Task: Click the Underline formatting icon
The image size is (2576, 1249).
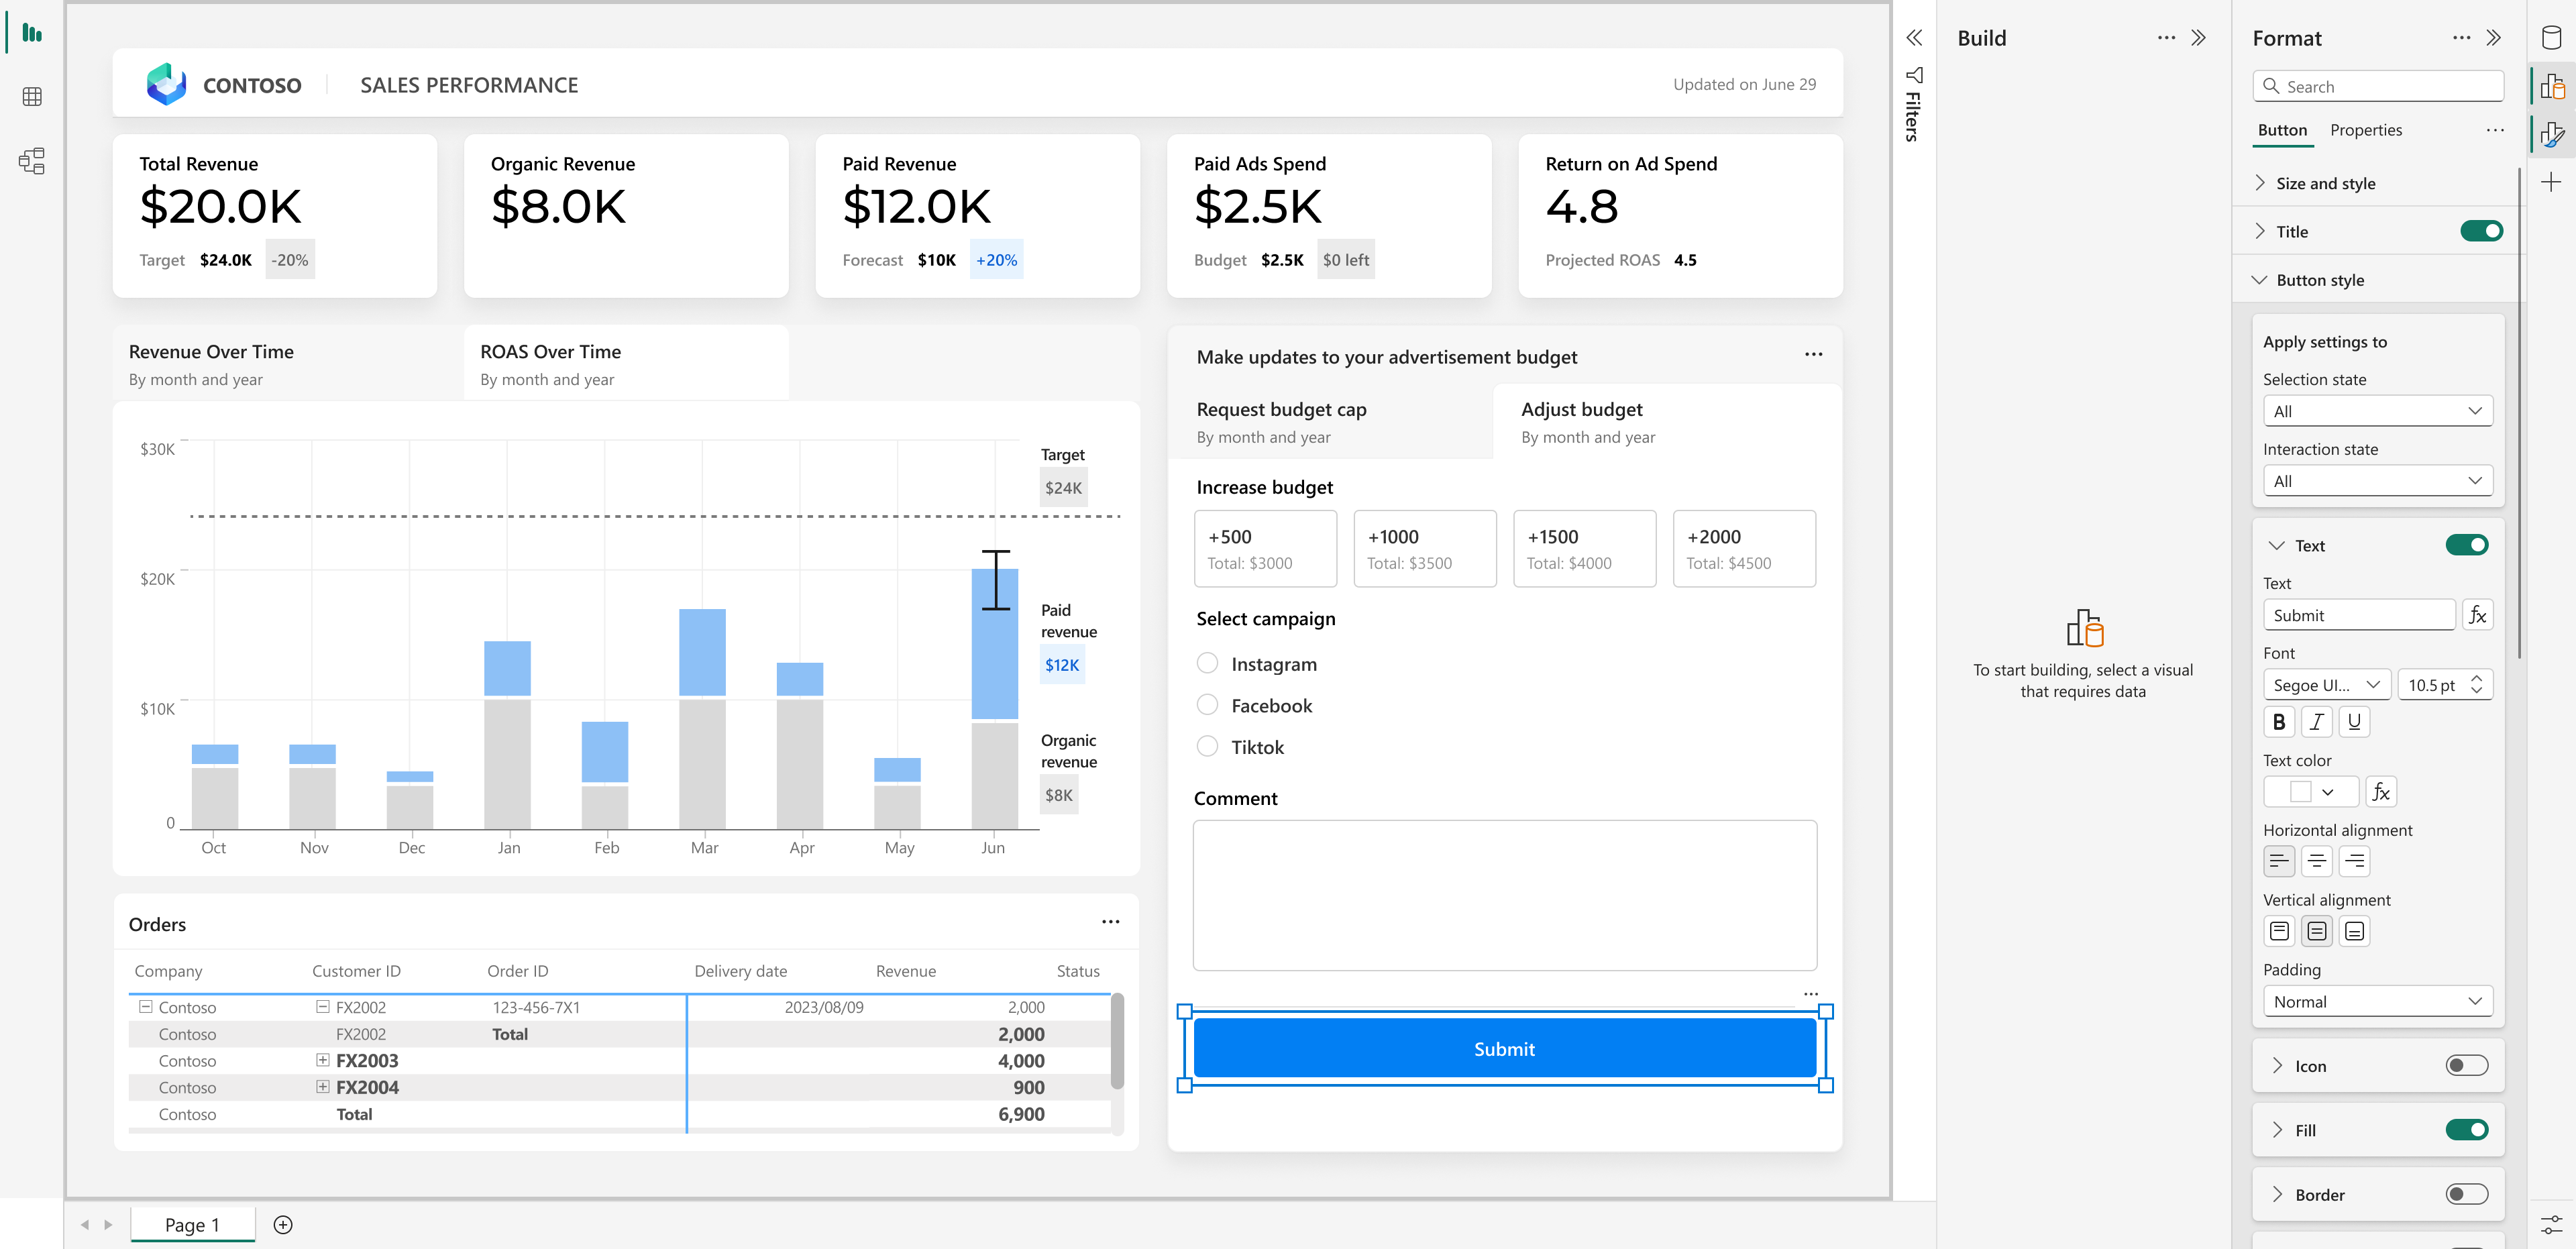Action: point(2354,721)
